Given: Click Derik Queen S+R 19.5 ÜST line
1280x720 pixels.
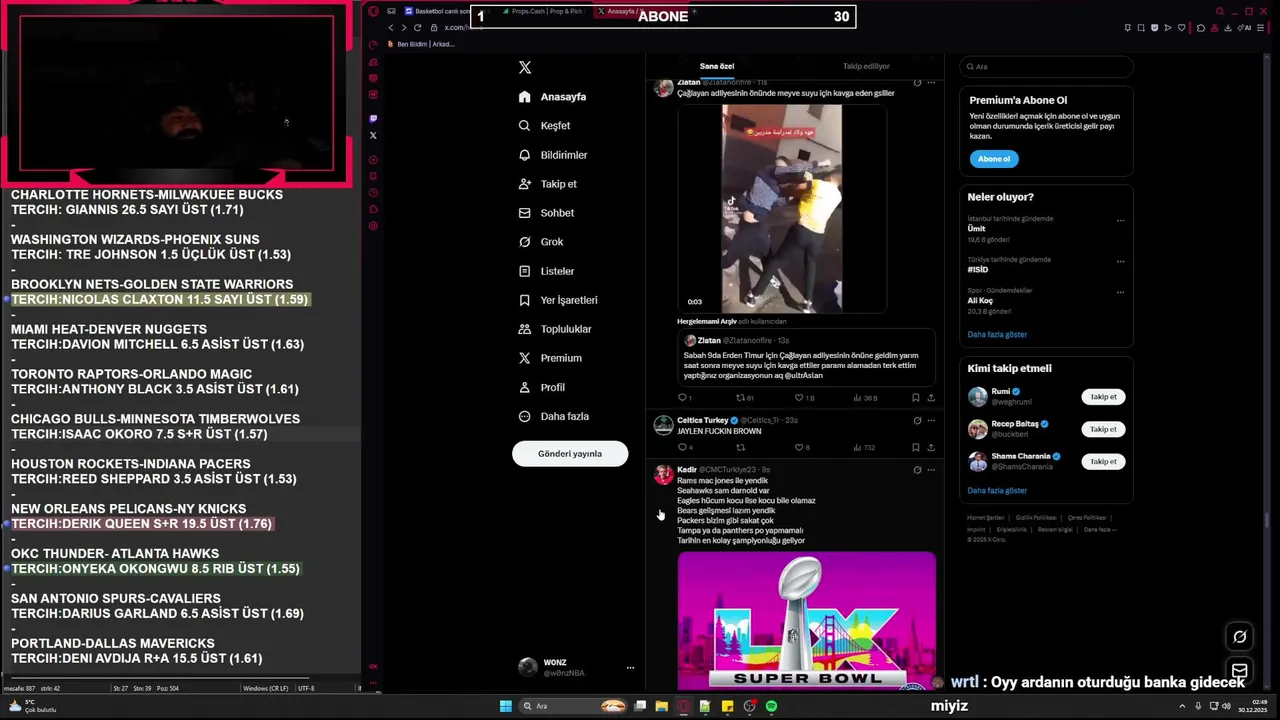Looking at the screenshot, I should (x=141, y=524).
